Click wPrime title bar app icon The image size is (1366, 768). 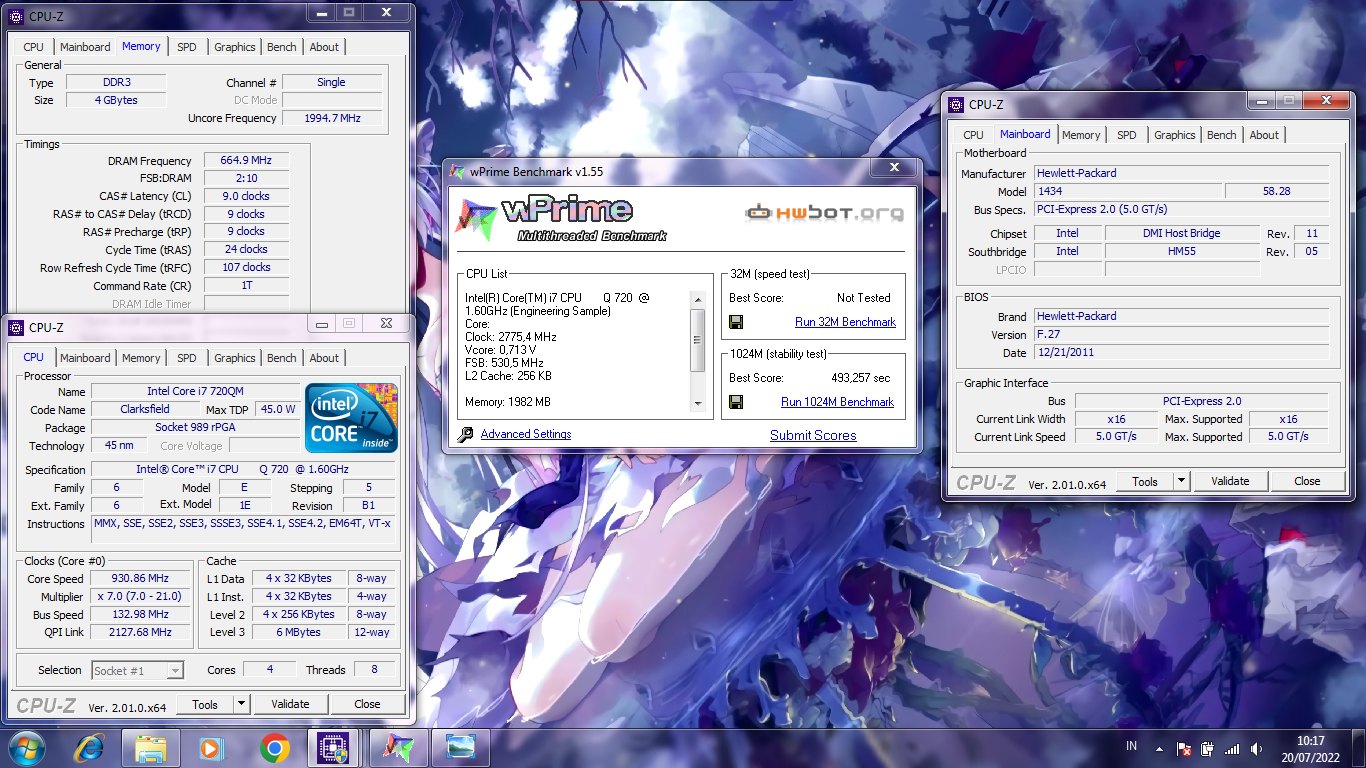click(457, 171)
